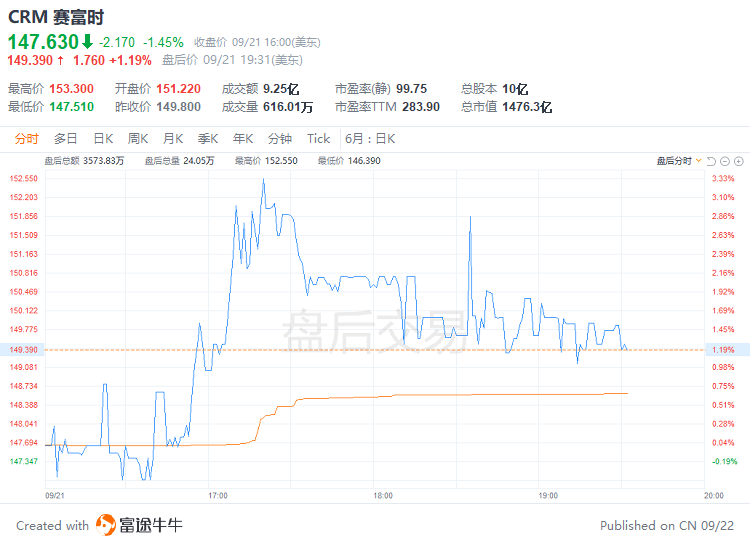Click the Published on CN 09/22 text
The height and width of the screenshot is (546, 750).
tap(667, 525)
